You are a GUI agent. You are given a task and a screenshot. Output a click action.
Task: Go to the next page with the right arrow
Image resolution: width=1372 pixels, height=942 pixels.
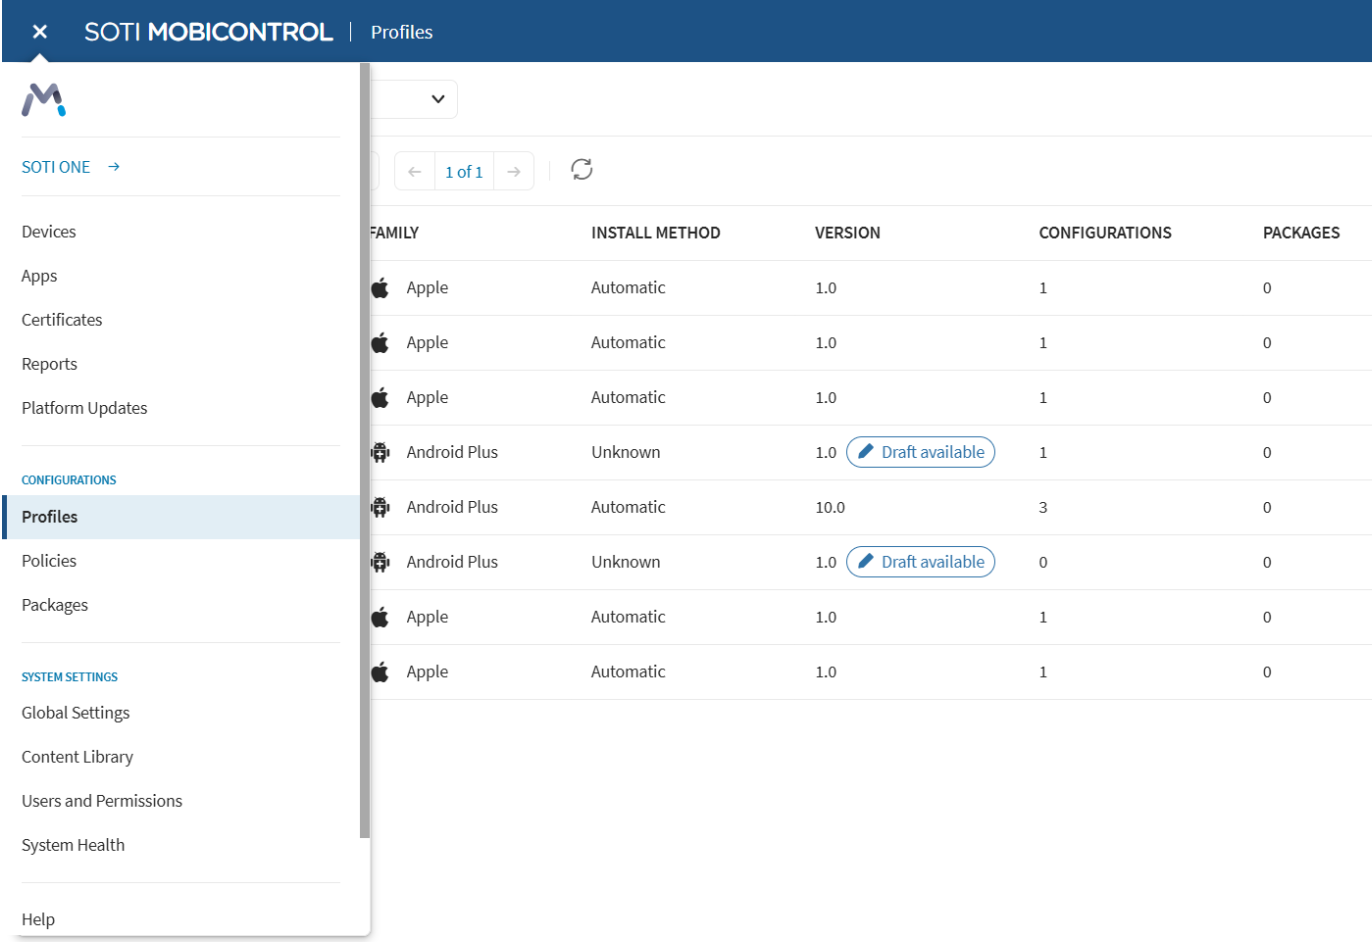point(514,172)
